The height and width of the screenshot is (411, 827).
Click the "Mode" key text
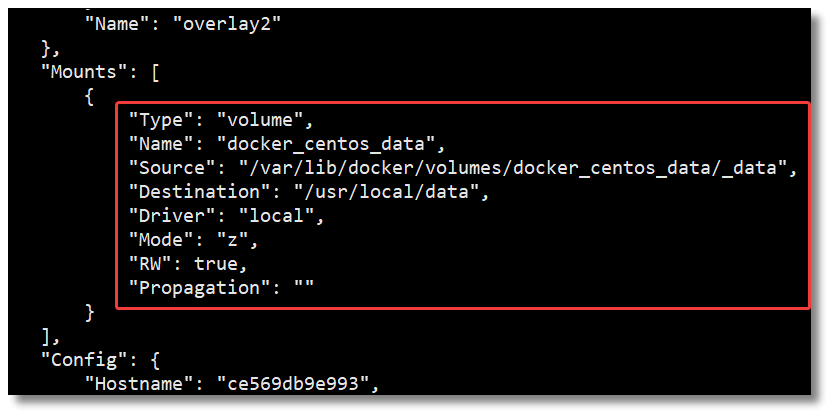(x=164, y=238)
